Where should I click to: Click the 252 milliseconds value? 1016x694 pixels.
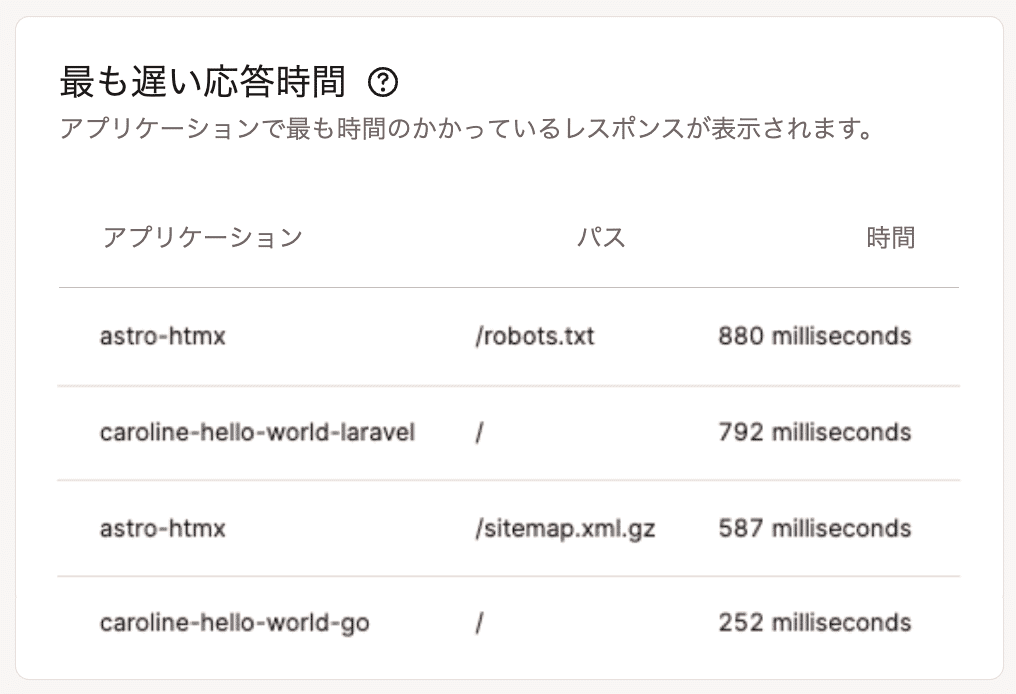[x=814, y=623]
